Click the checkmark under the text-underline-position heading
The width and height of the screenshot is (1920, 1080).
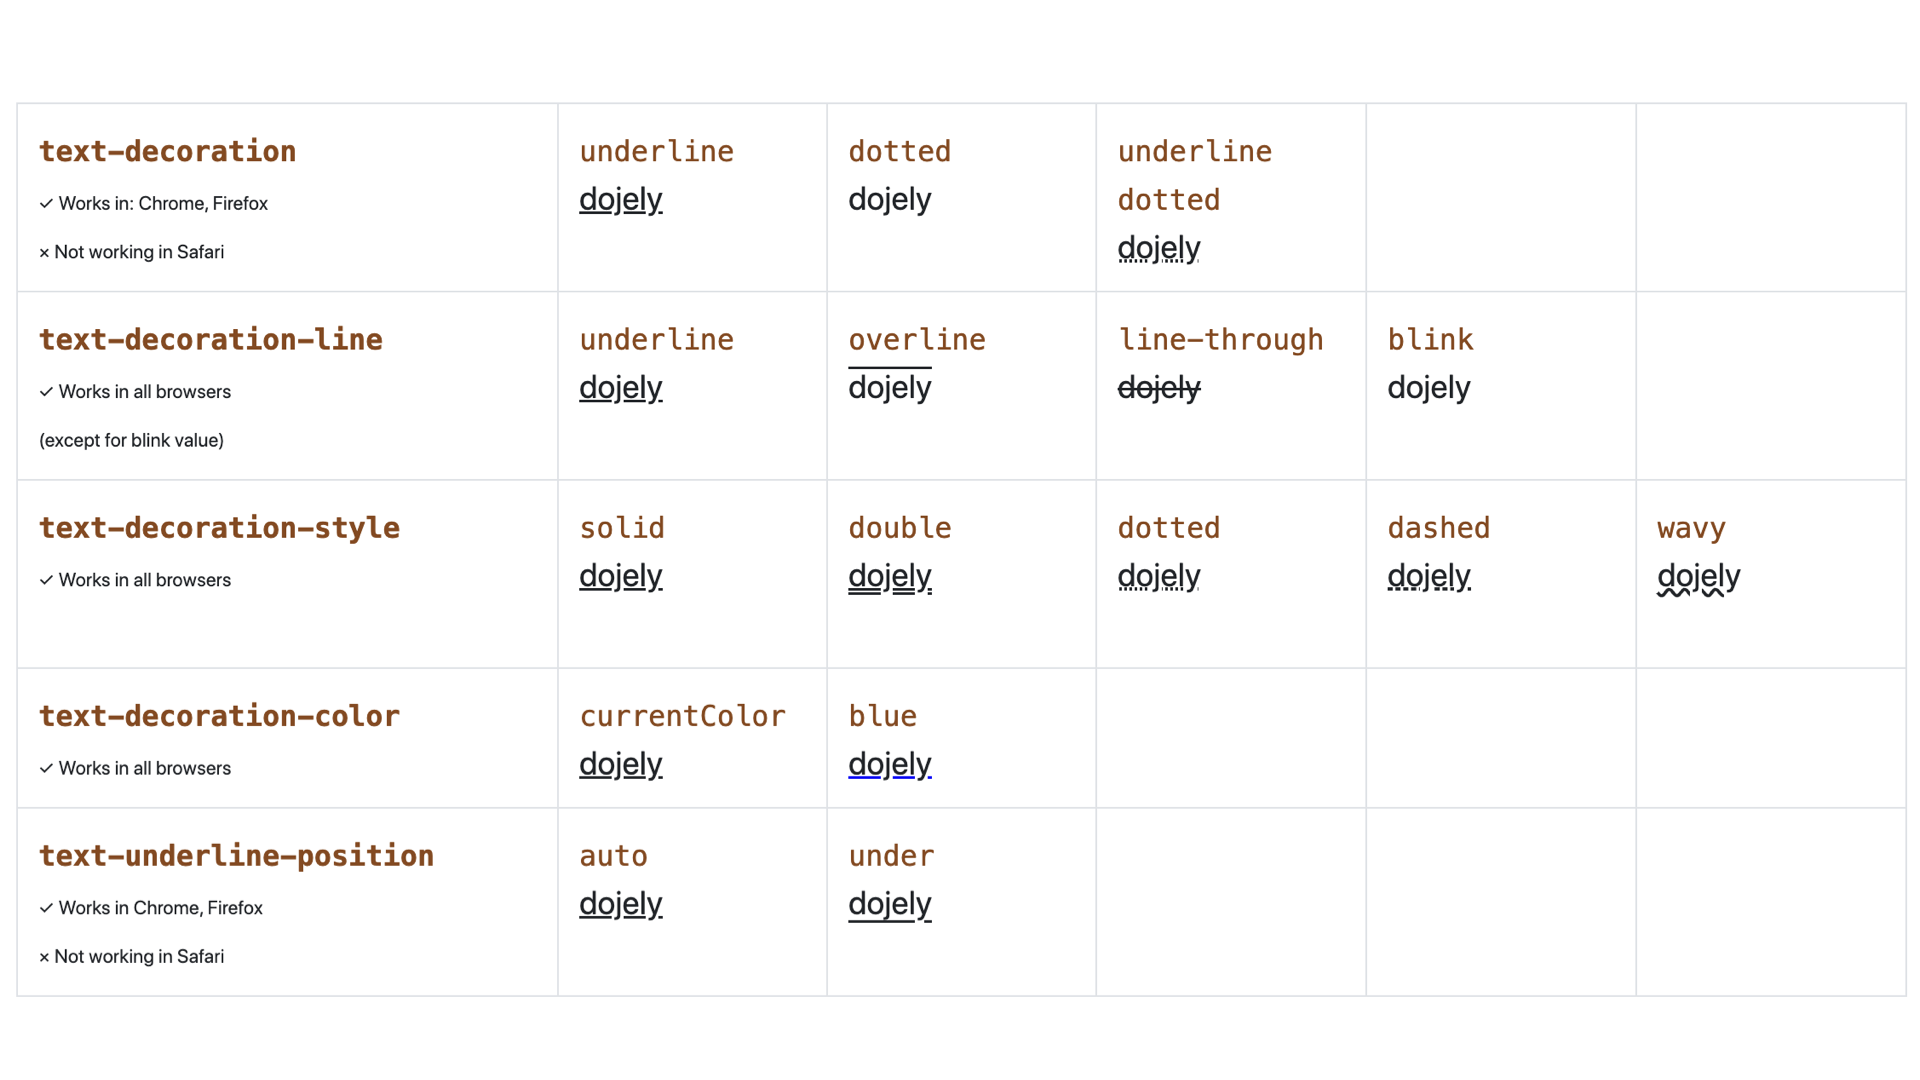click(46, 908)
